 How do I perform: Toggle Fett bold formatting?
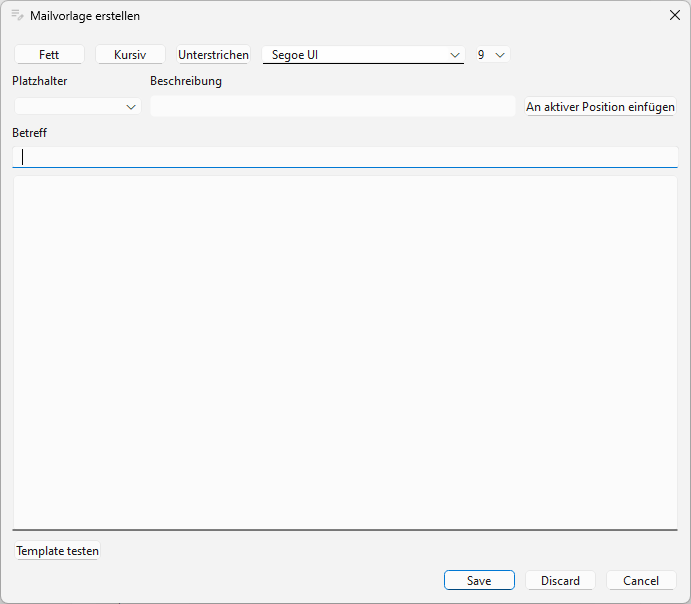(49, 55)
